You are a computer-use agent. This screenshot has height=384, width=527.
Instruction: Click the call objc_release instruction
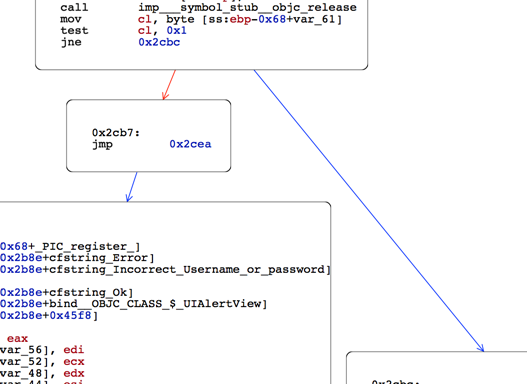coord(208,7)
